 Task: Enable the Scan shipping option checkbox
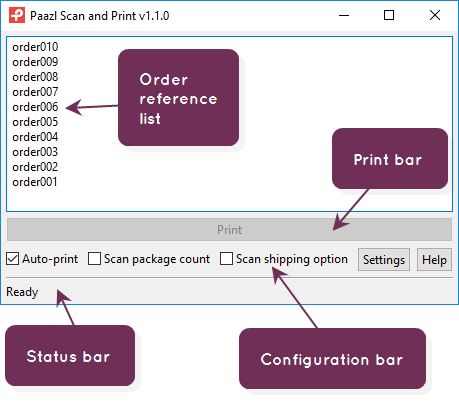pyautogui.click(x=226, y=259)
